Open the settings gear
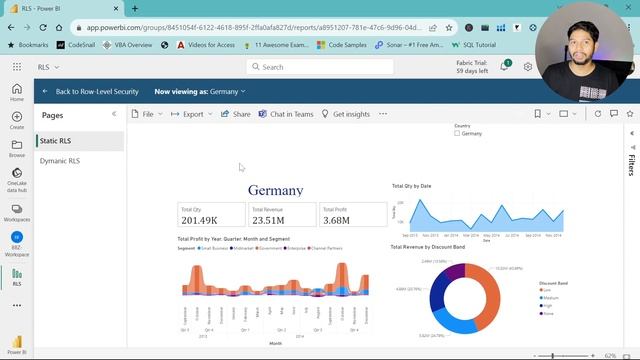The width and height of the screenshot is (640, 360). 528,67
